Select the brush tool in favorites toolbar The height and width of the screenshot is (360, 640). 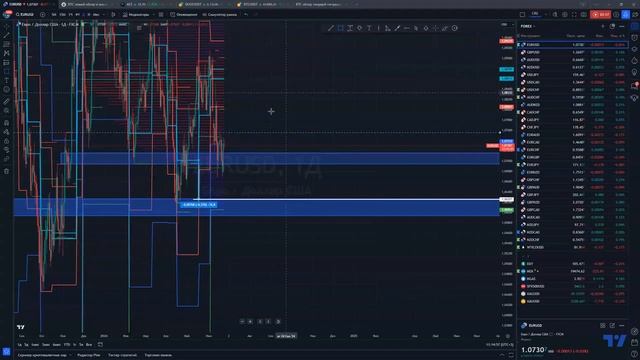pyautogui.click(x=397, y=28)
